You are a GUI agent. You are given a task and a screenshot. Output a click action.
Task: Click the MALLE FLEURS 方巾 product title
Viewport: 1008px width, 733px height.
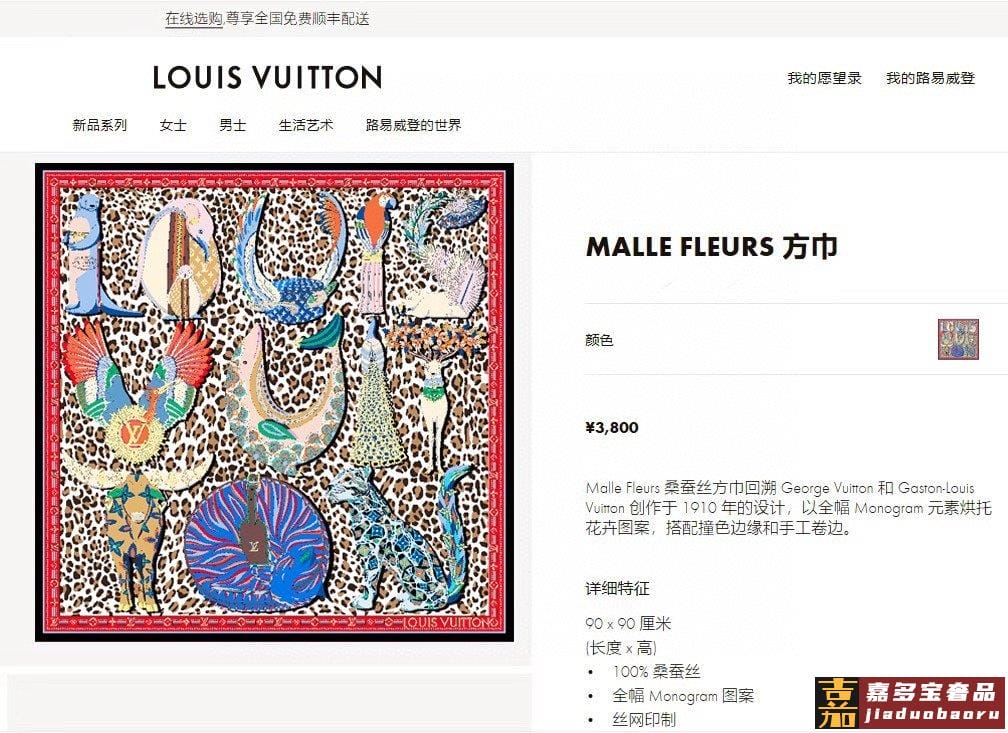(x=712, y=247)
